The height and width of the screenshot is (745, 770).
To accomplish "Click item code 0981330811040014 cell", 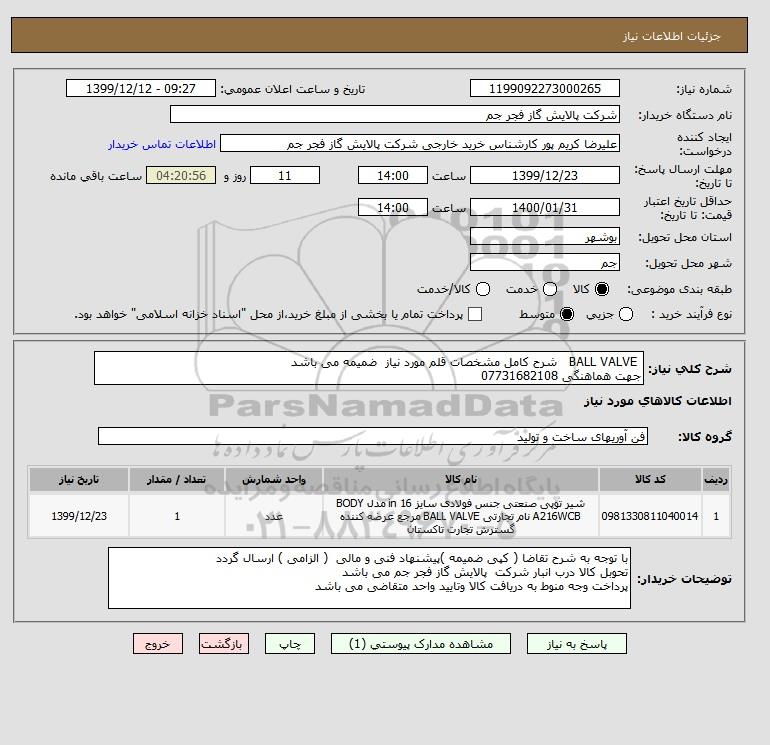I will (x=650, y=516).
